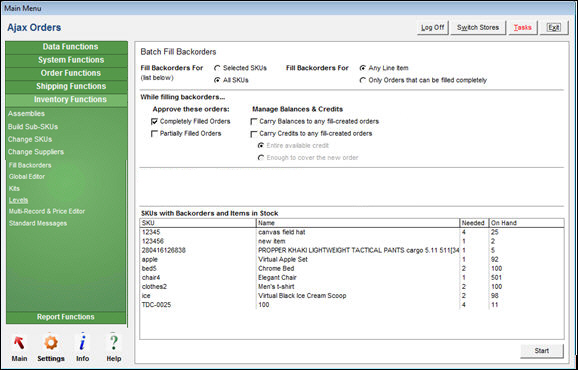
Task: Sort by the SKU column header
Action: 198,223
